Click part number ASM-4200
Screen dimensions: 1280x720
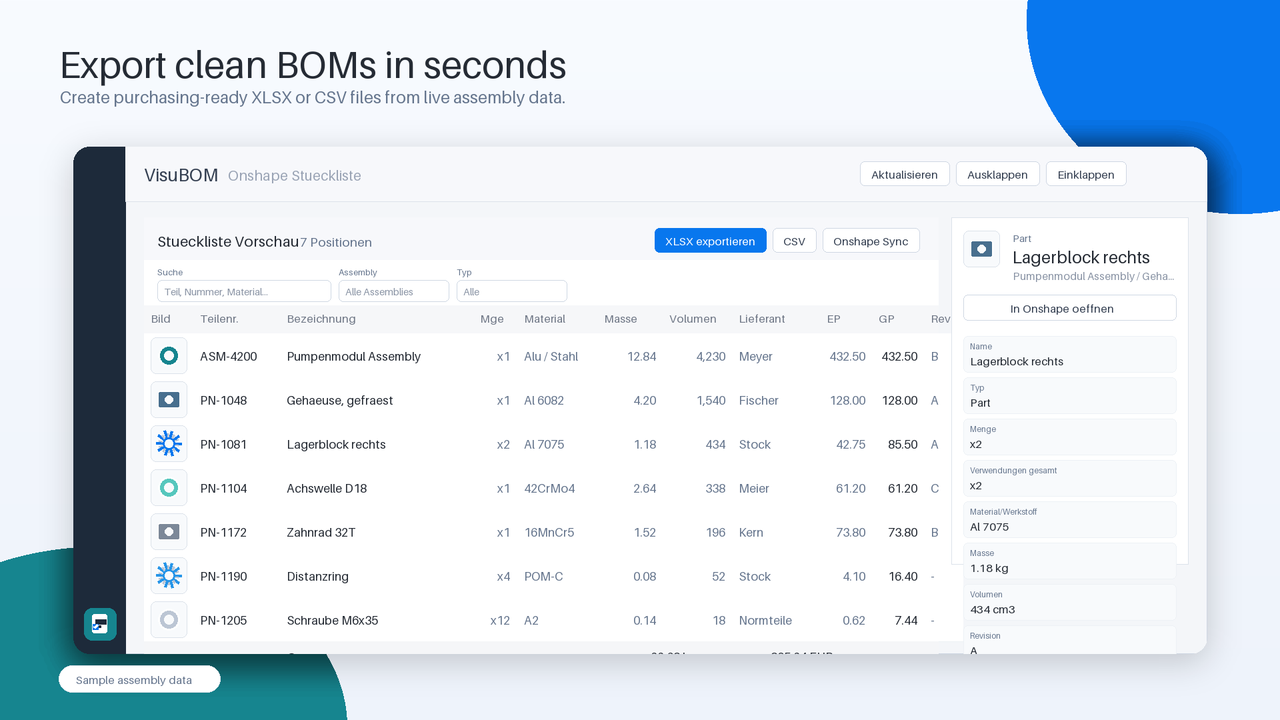click(x=228, y=356)
